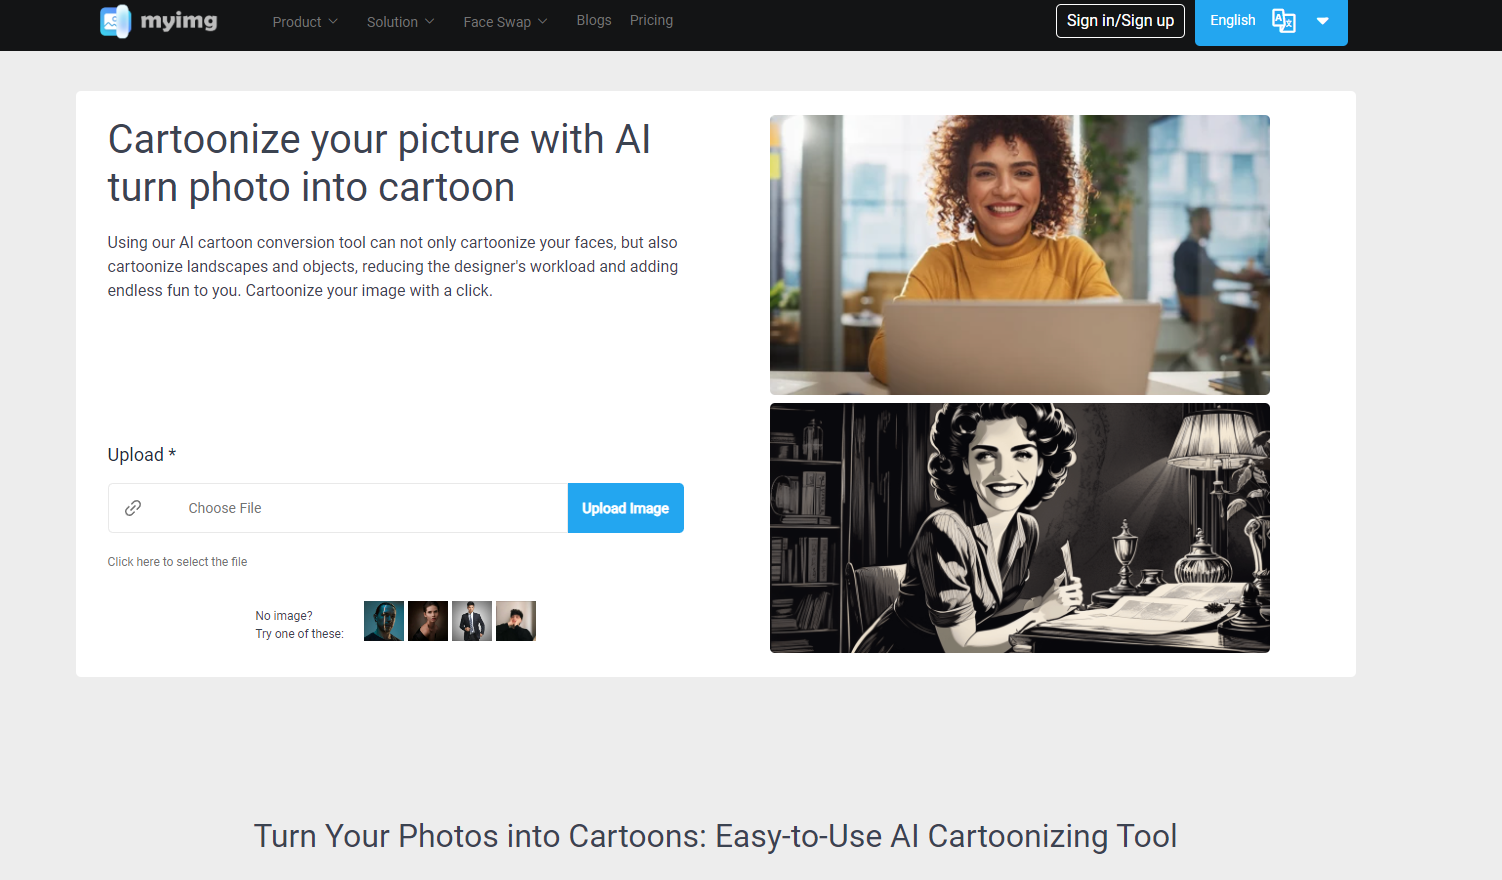The image size is (1502, 880).
Task: Select the sample thumbnail of the man in a suit
Action: coord(472,620)
